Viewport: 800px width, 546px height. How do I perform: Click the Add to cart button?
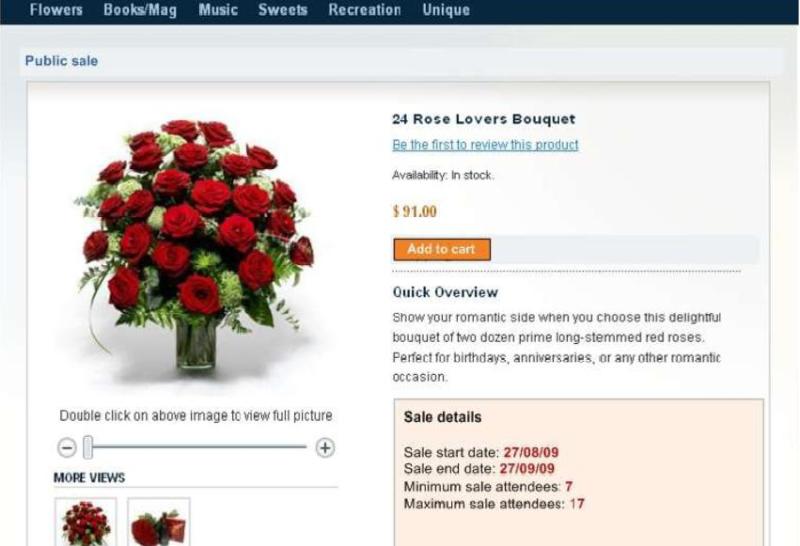(x=442, y=250)
